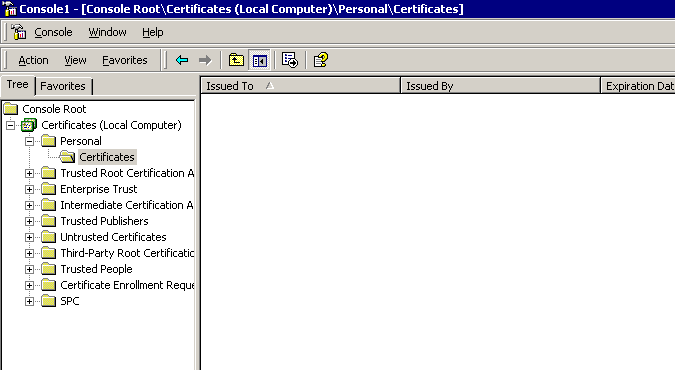Click the Back arrow toolbar icon

click(182, 60)
